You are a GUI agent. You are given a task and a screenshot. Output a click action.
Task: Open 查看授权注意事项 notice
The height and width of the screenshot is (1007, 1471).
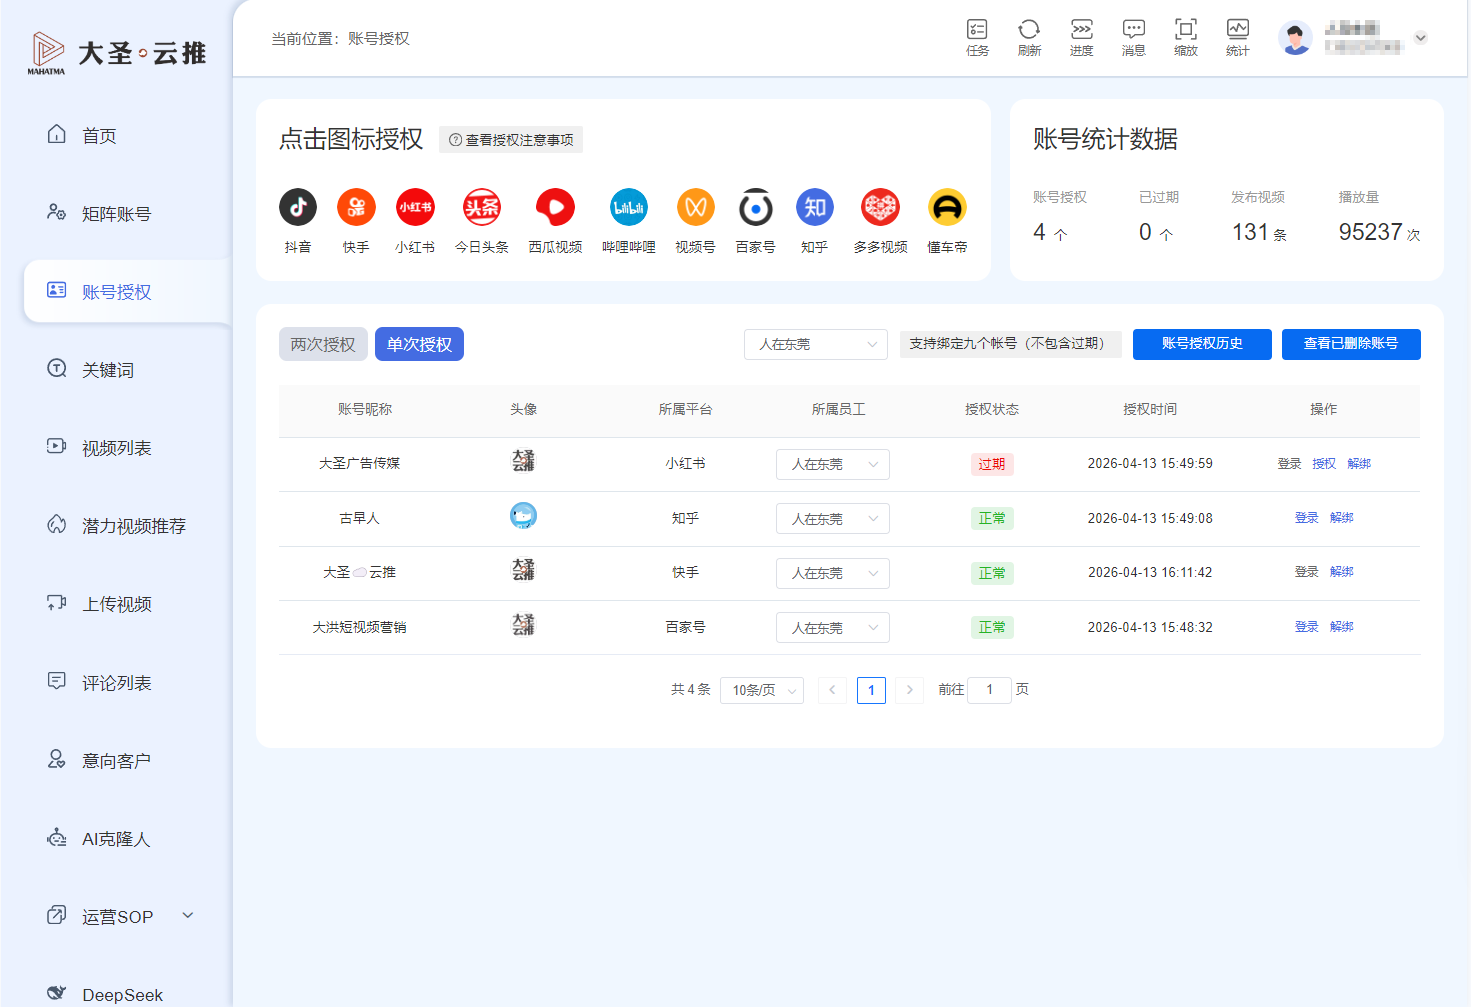pos(511,140)
